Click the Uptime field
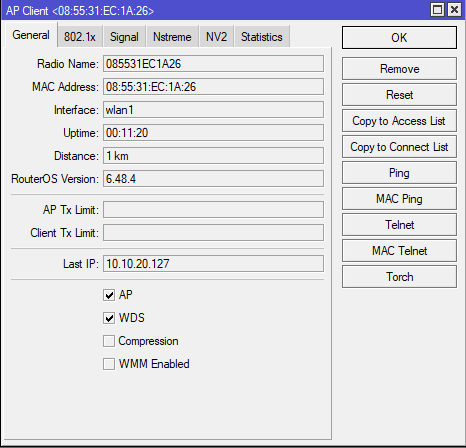466x448 pixels. [213, 133]
